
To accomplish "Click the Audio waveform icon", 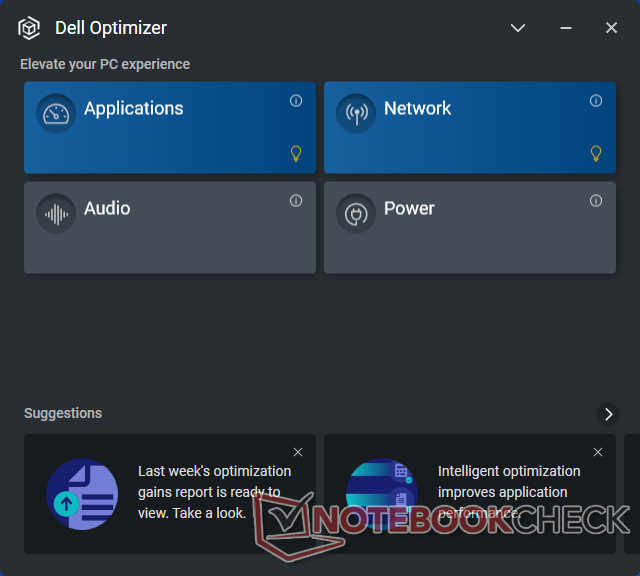I will pos(56,213).
